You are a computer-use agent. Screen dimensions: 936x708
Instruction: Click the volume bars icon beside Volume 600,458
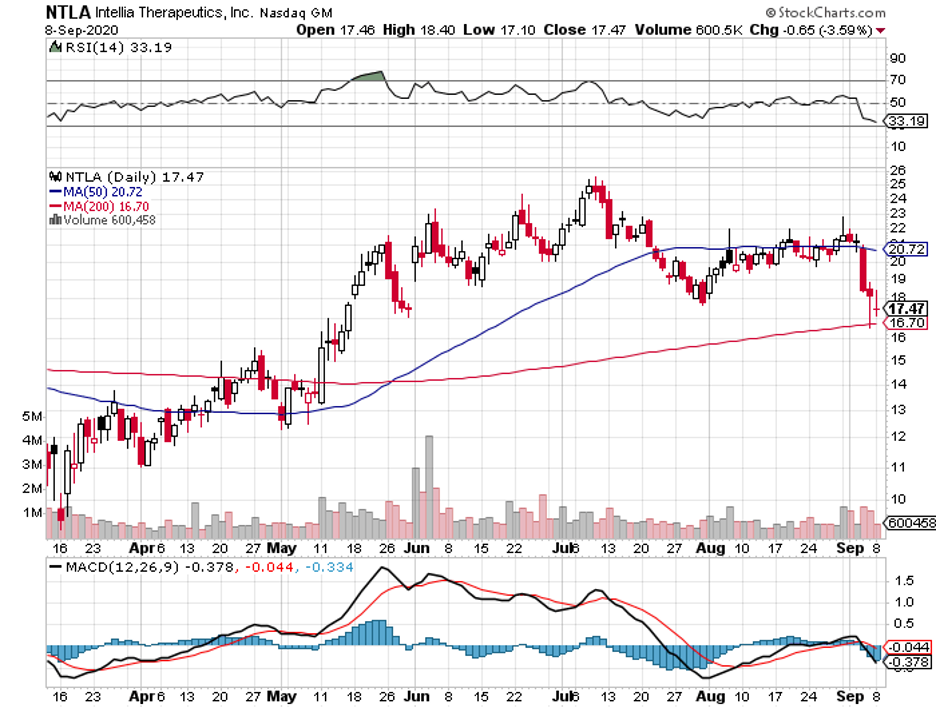[56, 220]
